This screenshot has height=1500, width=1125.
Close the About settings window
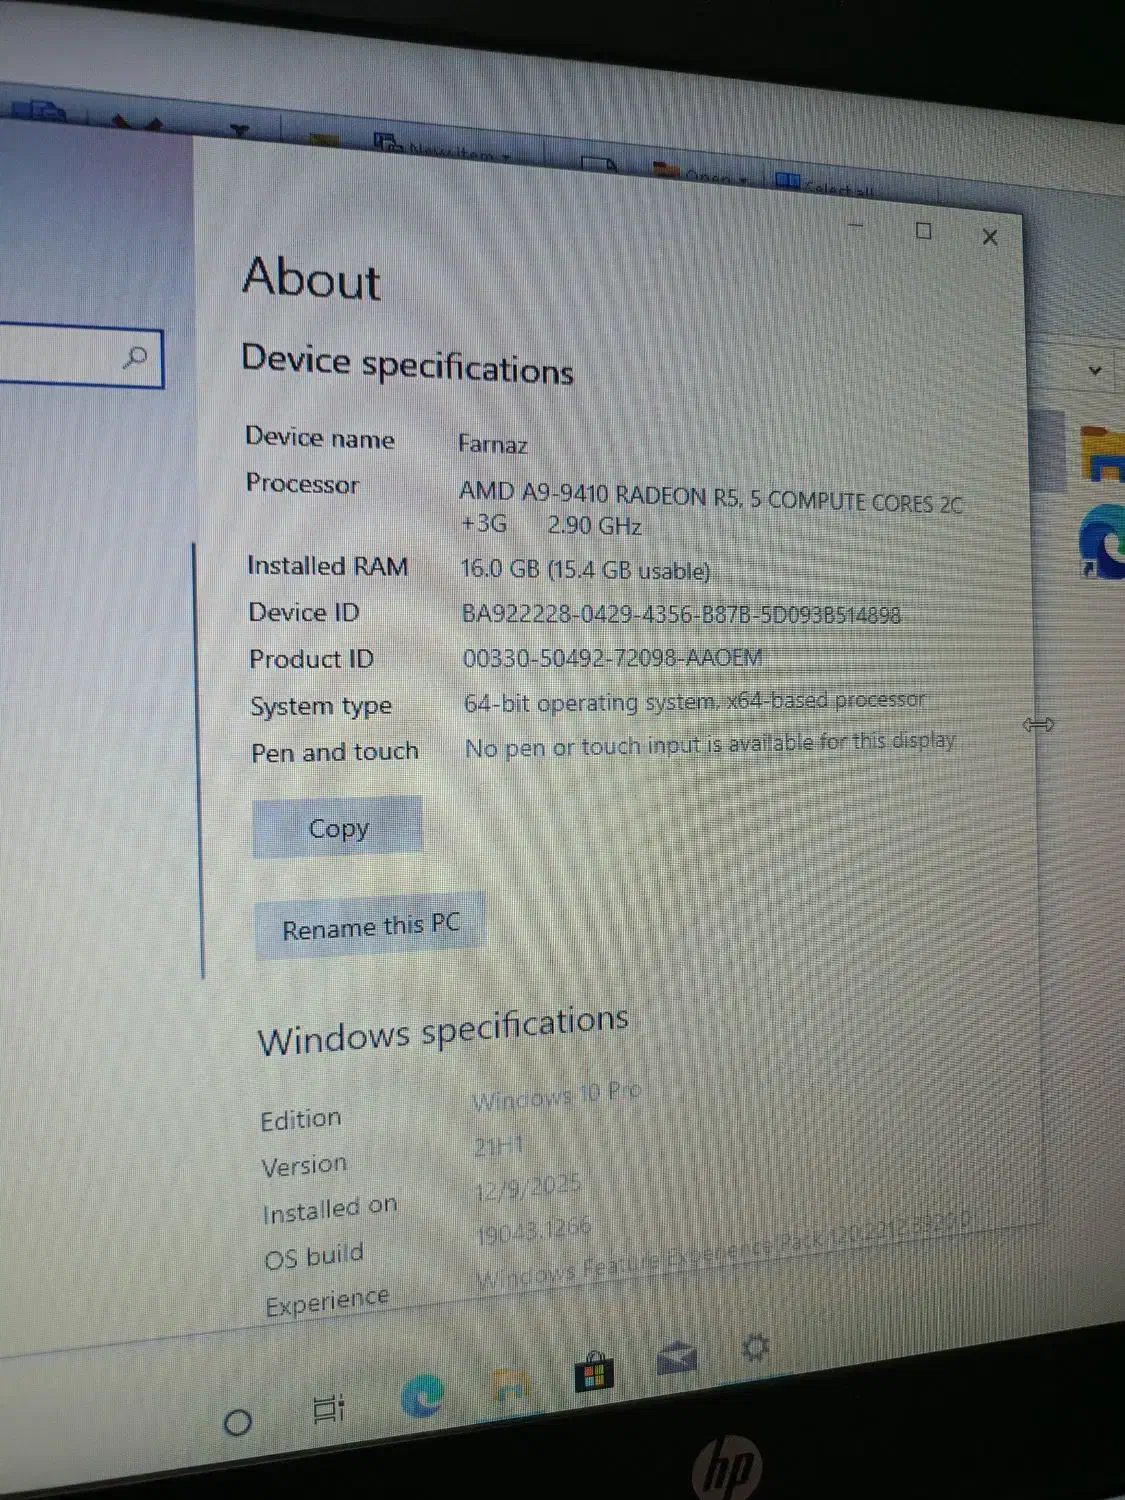(990, 237)
